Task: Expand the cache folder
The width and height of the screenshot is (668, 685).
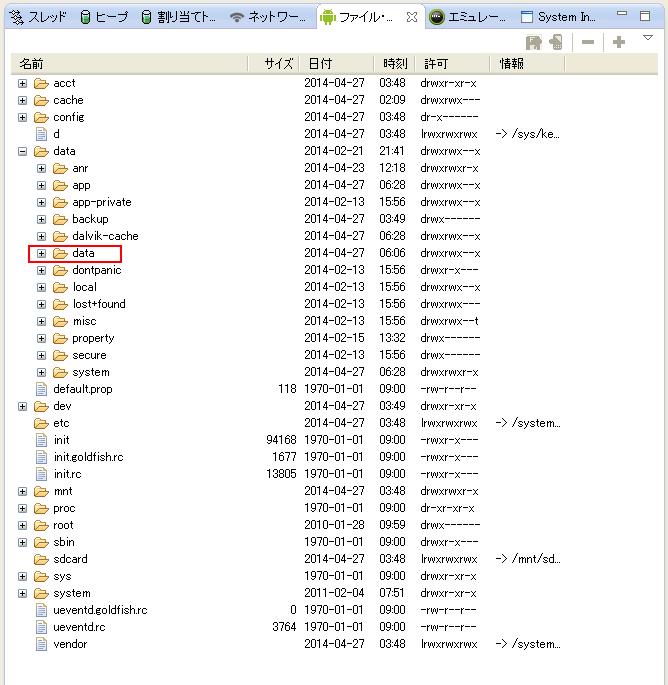Action: 22,100
